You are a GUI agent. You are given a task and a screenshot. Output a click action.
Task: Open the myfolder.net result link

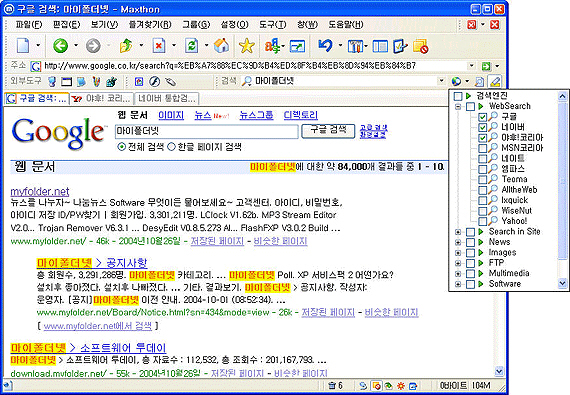click(40, 192)
